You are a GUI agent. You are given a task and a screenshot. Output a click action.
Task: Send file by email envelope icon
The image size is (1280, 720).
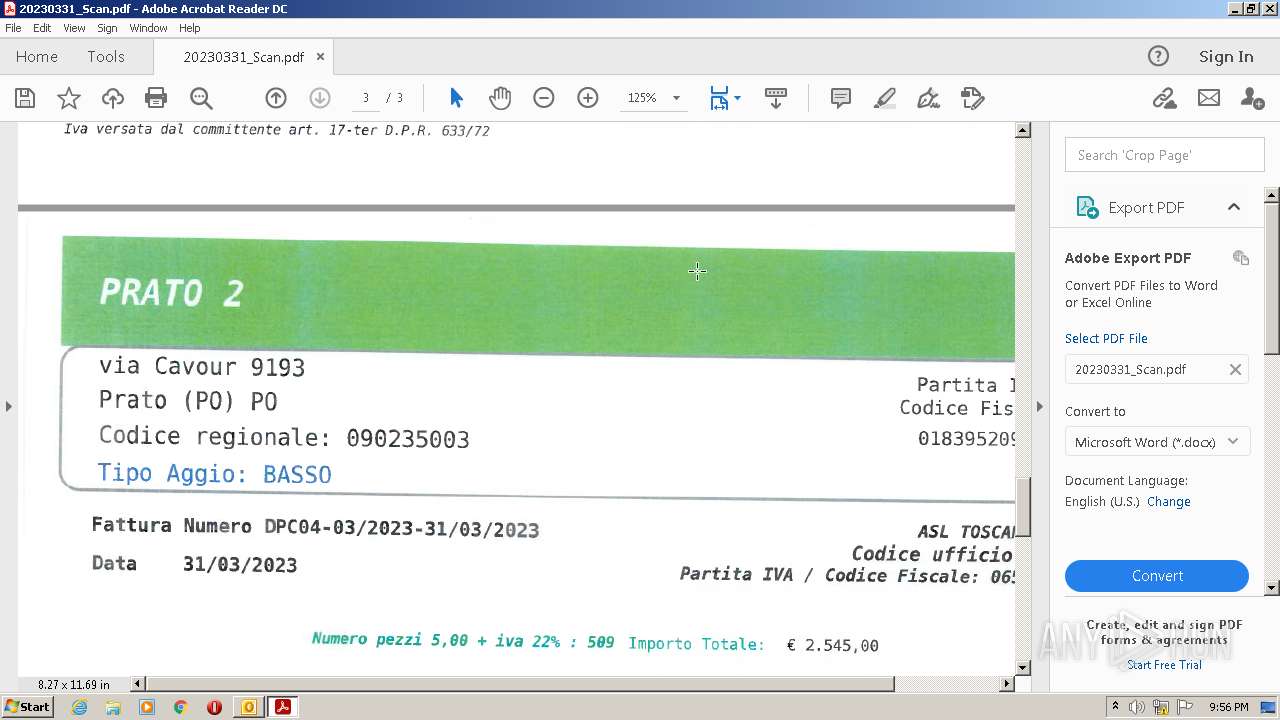click(x=1209, y=98)
